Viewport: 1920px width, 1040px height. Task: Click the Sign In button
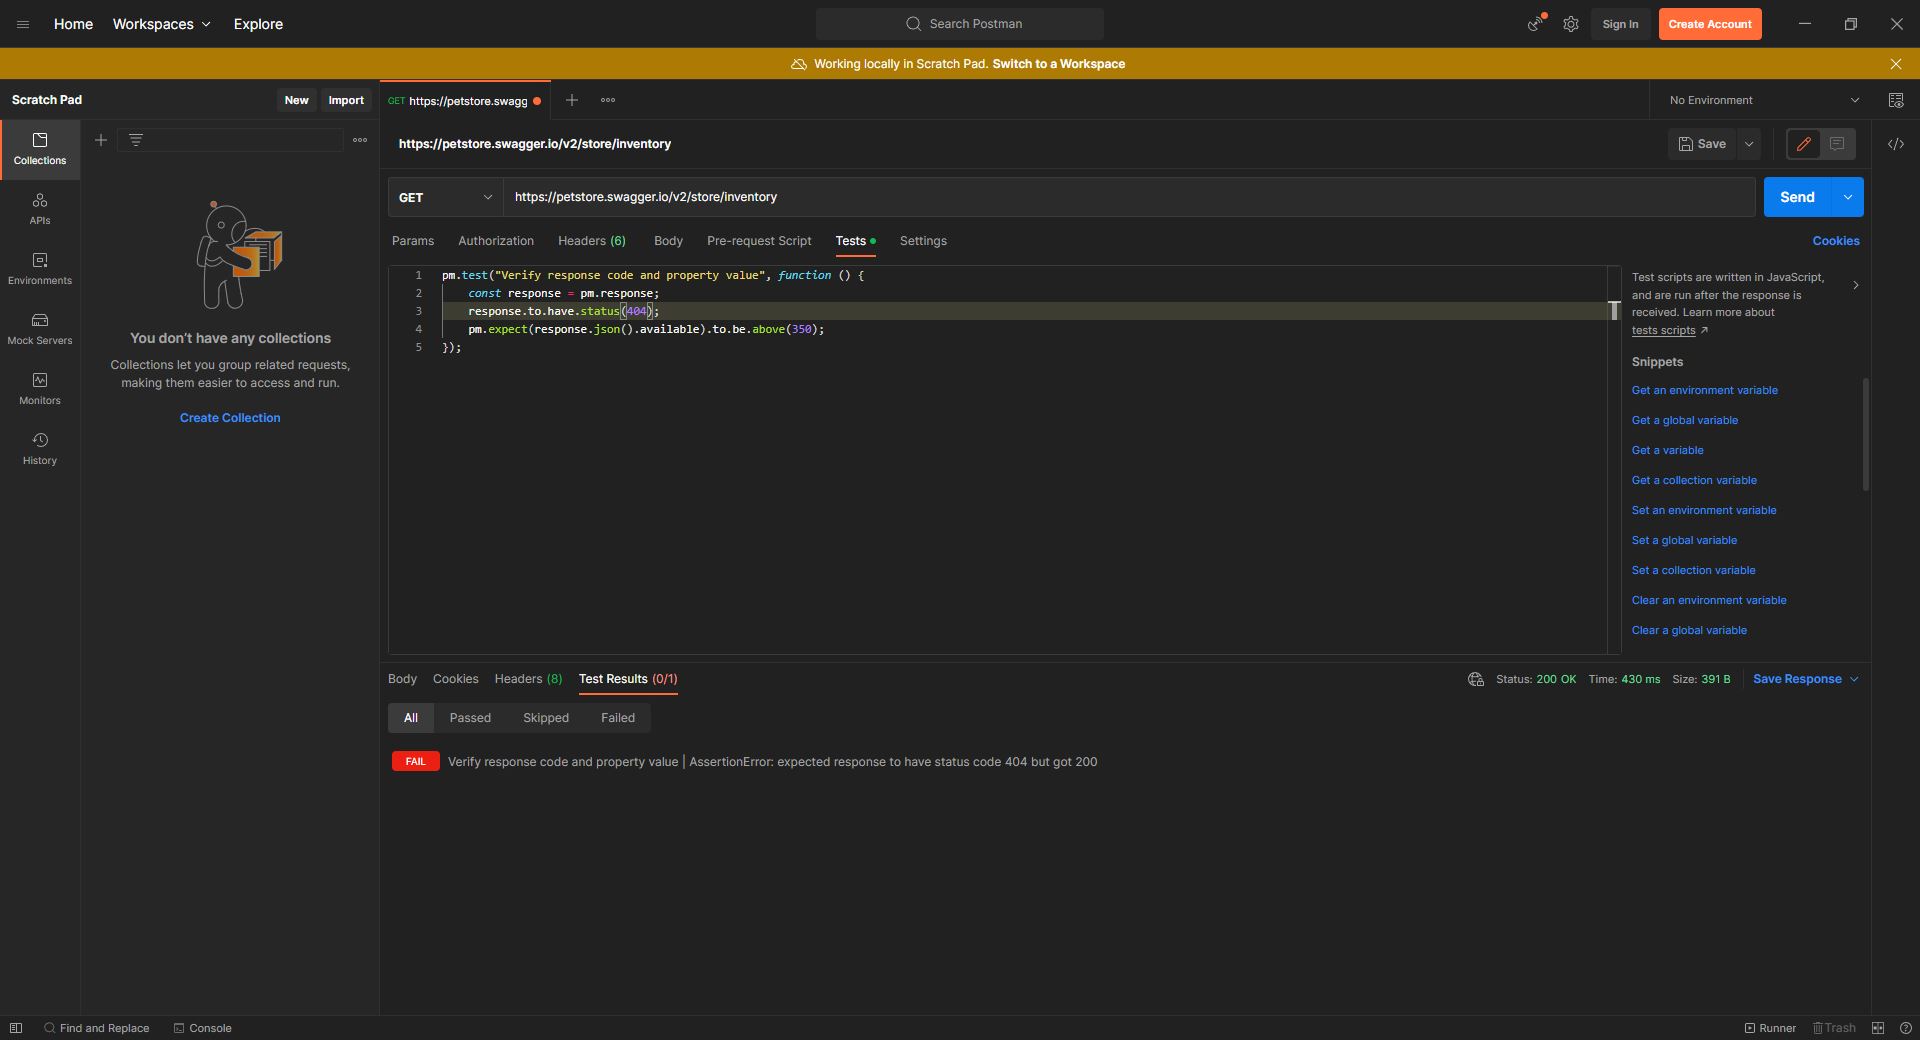coord(1620,24)
